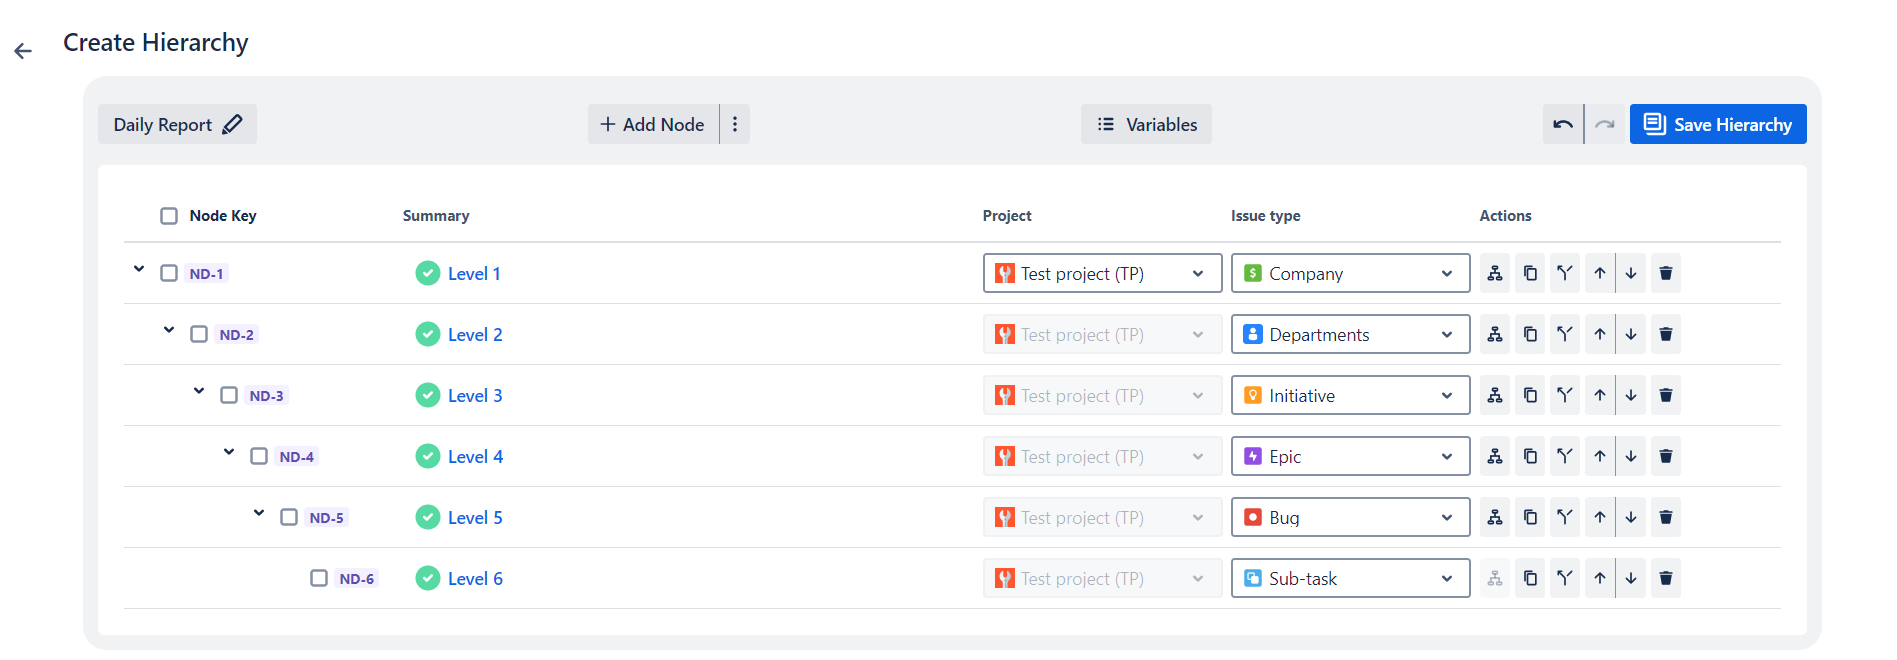Toggle the select-all checkbox next to Node Key
The image size is (1897, 660).
pos(169,216)
